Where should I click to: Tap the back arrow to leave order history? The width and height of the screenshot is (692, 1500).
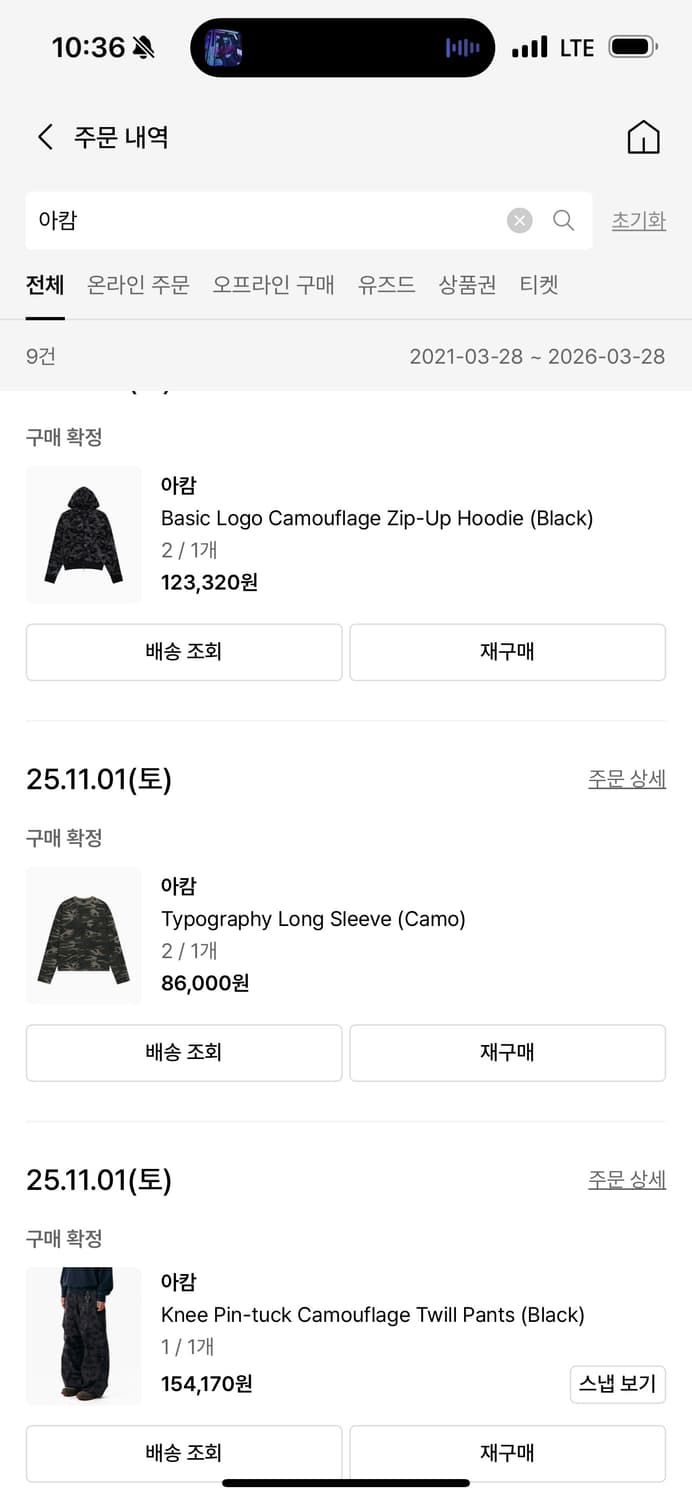(x=44, y=137)
